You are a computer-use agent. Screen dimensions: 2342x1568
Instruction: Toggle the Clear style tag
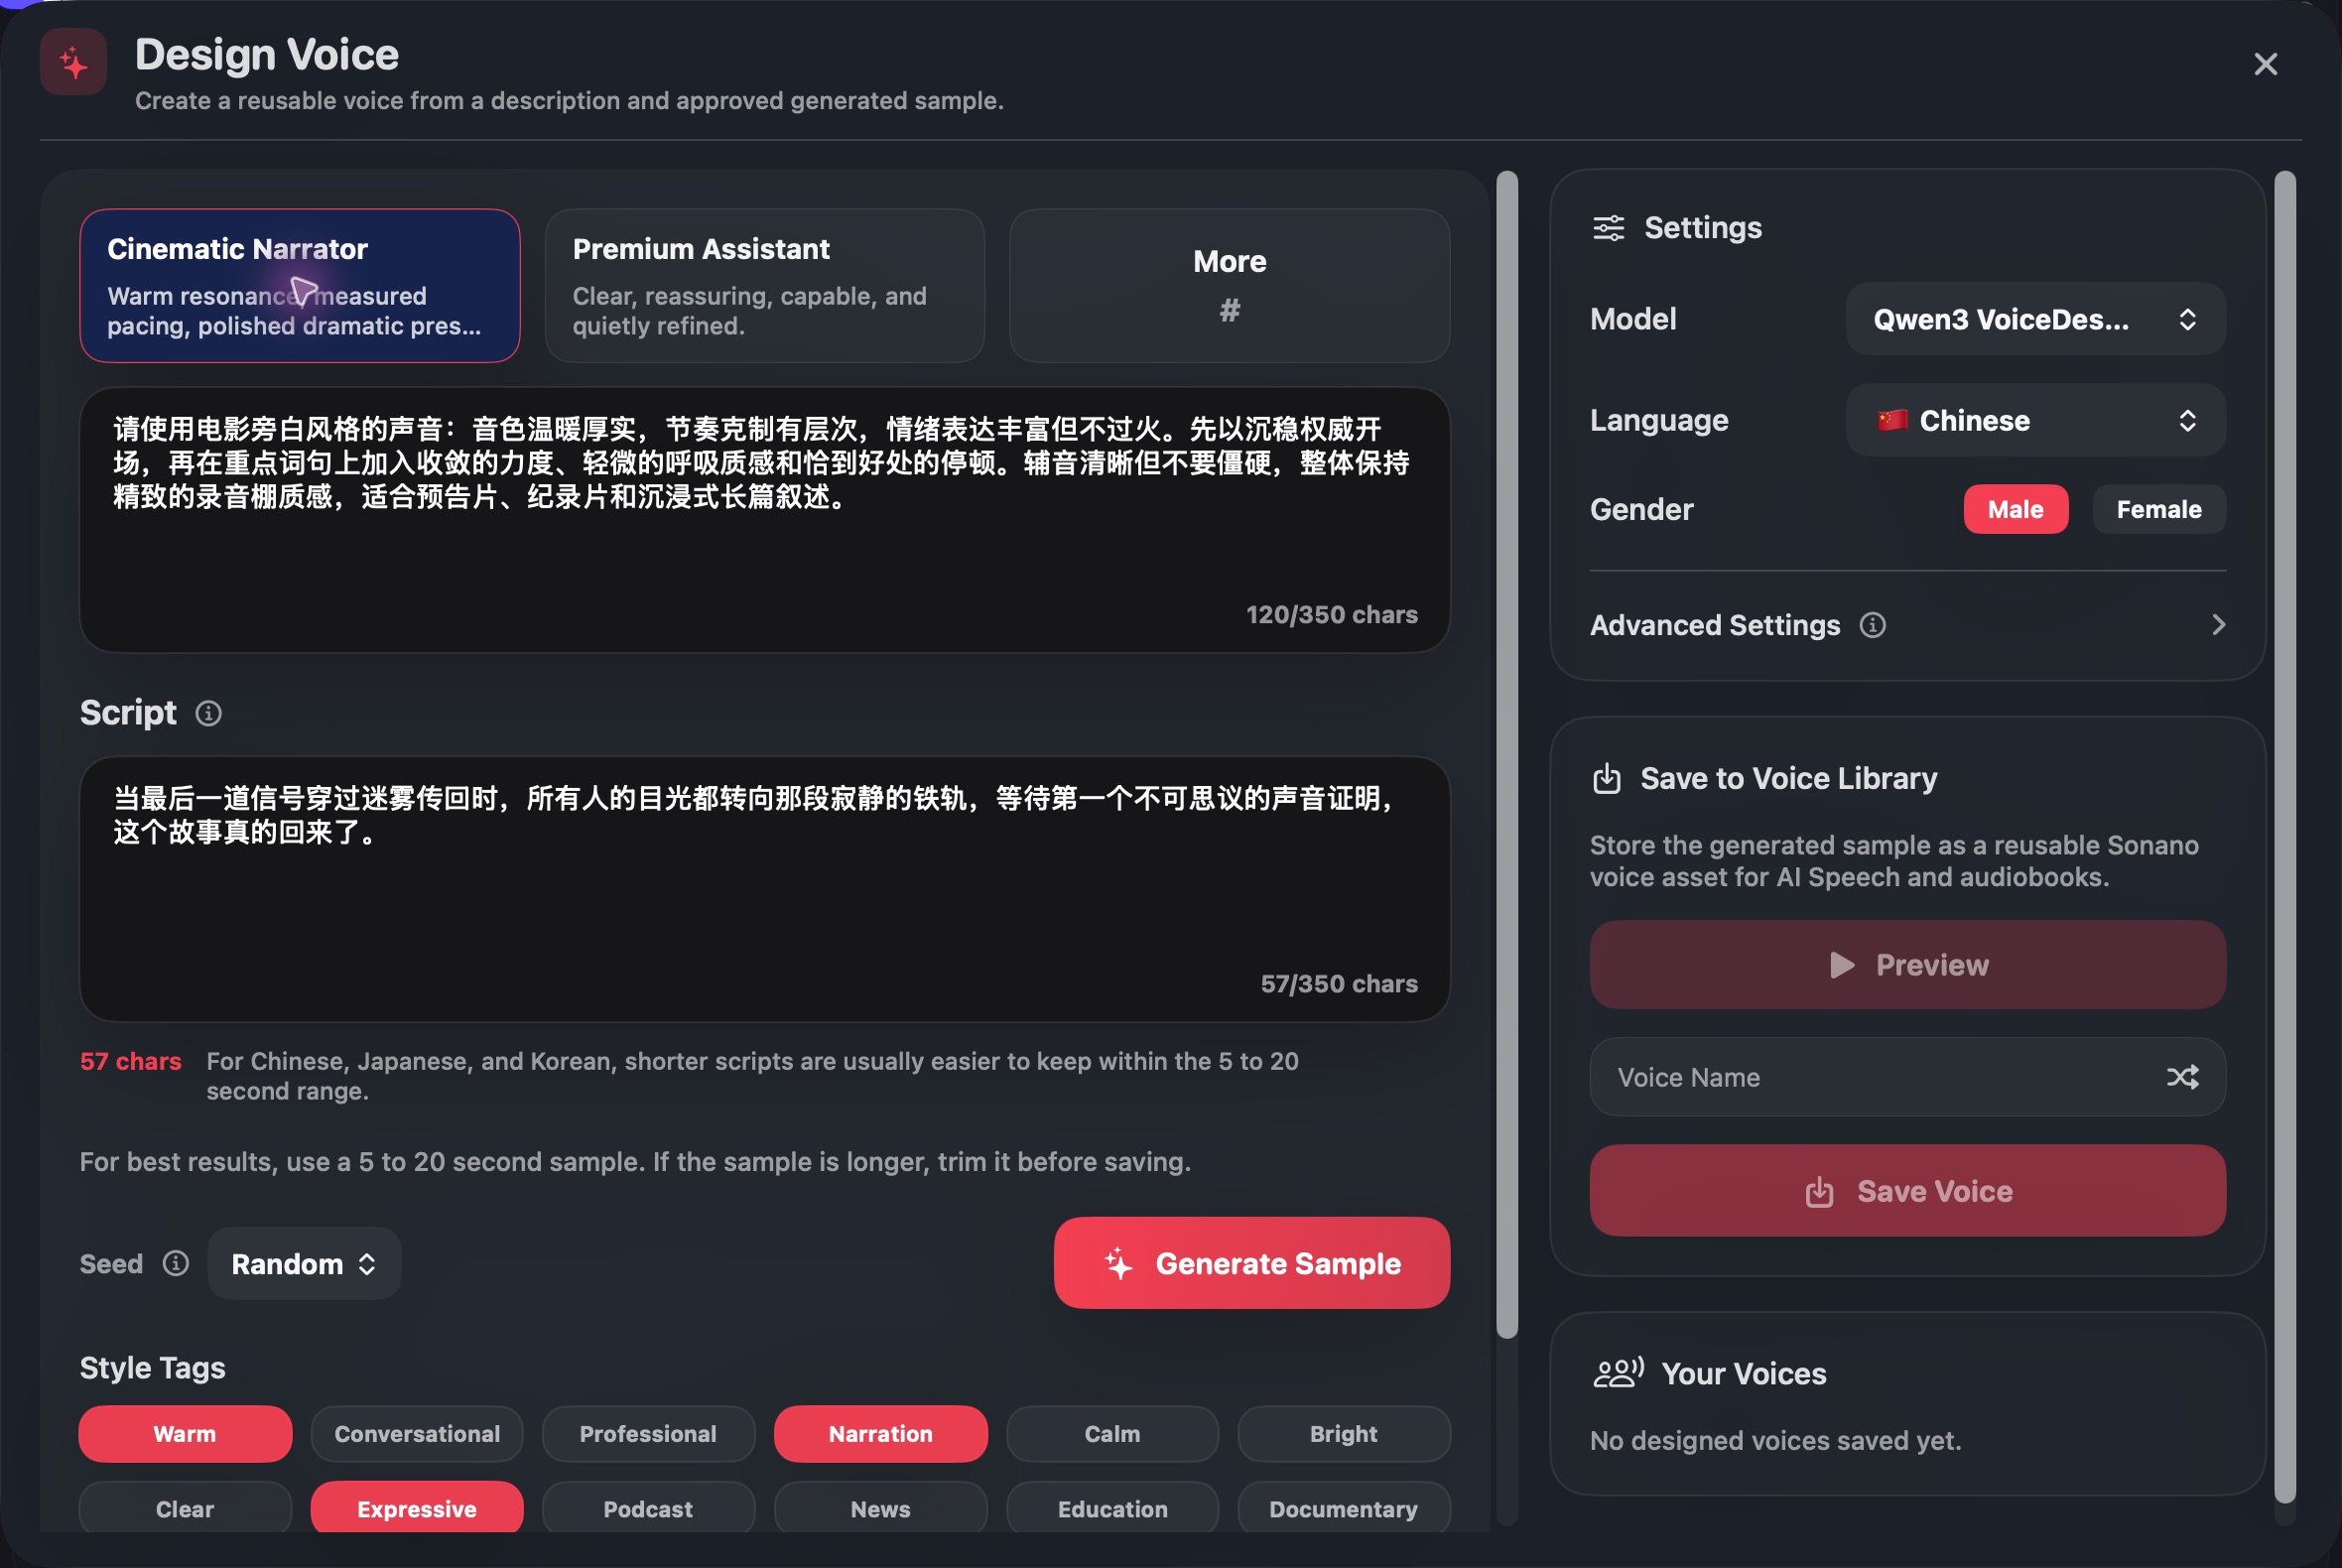point(185,1508)
